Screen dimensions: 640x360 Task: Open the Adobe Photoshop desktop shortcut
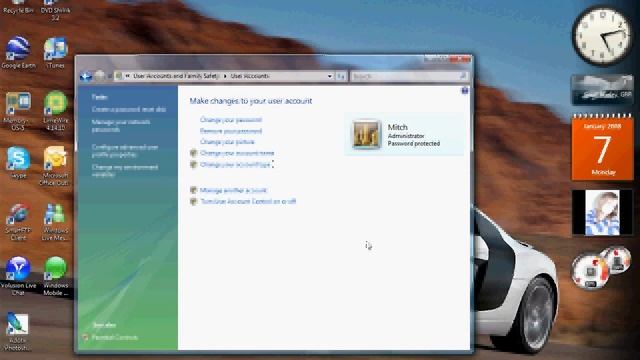point(18,331)
